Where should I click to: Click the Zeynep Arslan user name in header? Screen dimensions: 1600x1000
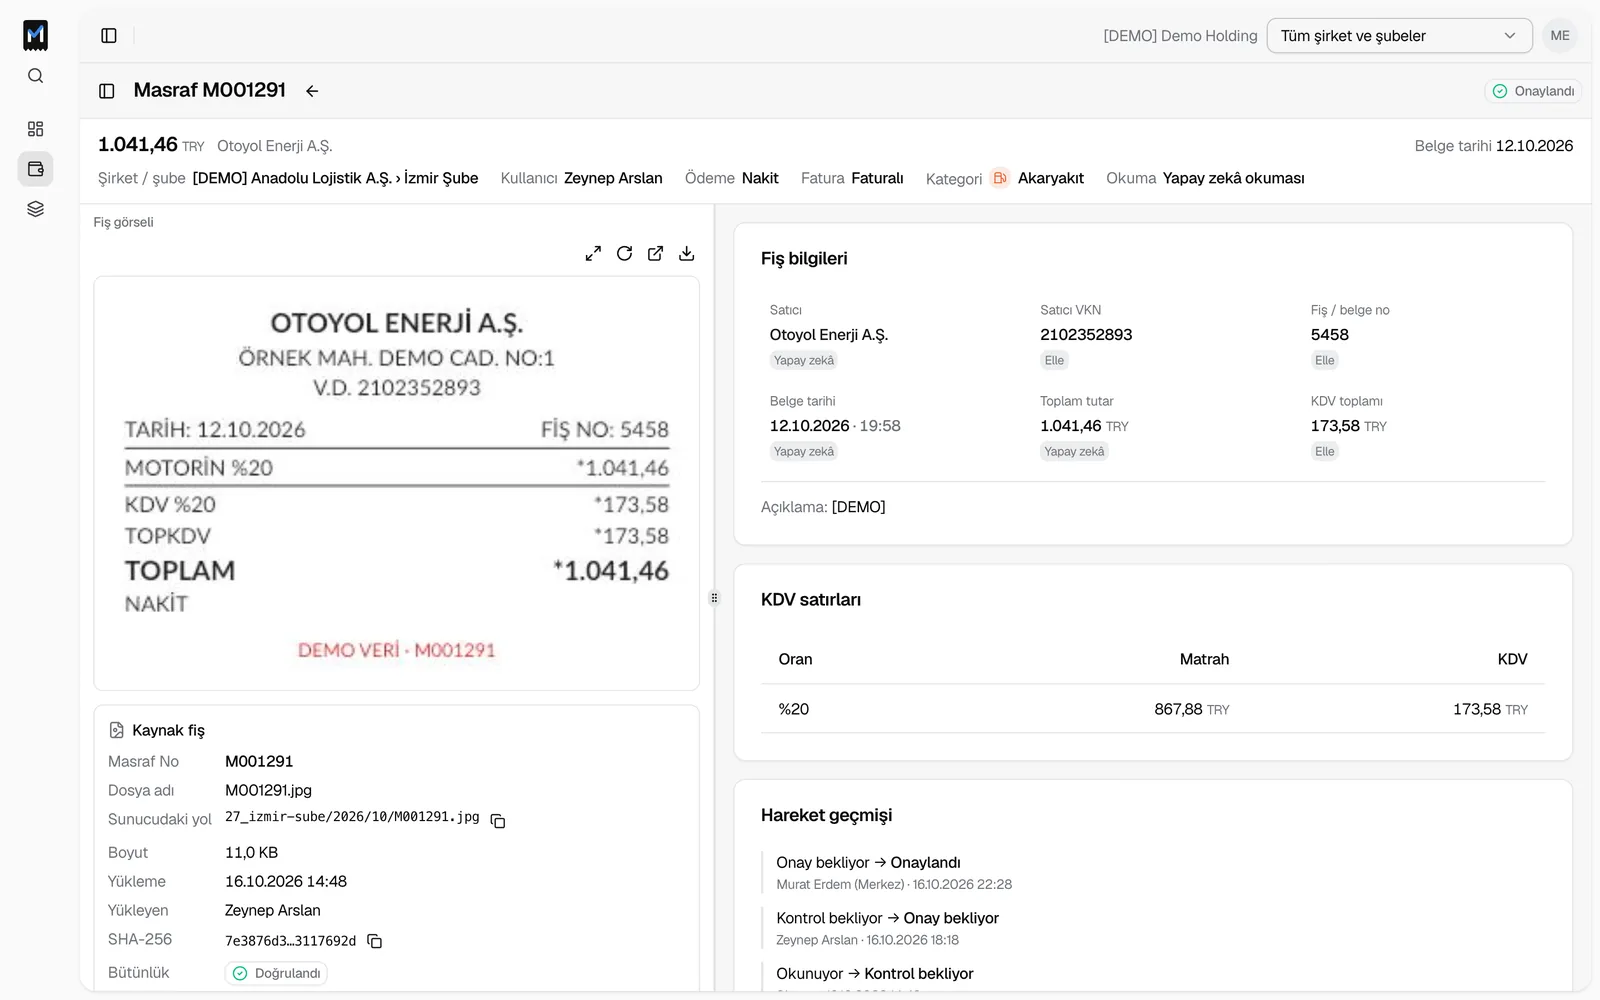coord(613,178)
